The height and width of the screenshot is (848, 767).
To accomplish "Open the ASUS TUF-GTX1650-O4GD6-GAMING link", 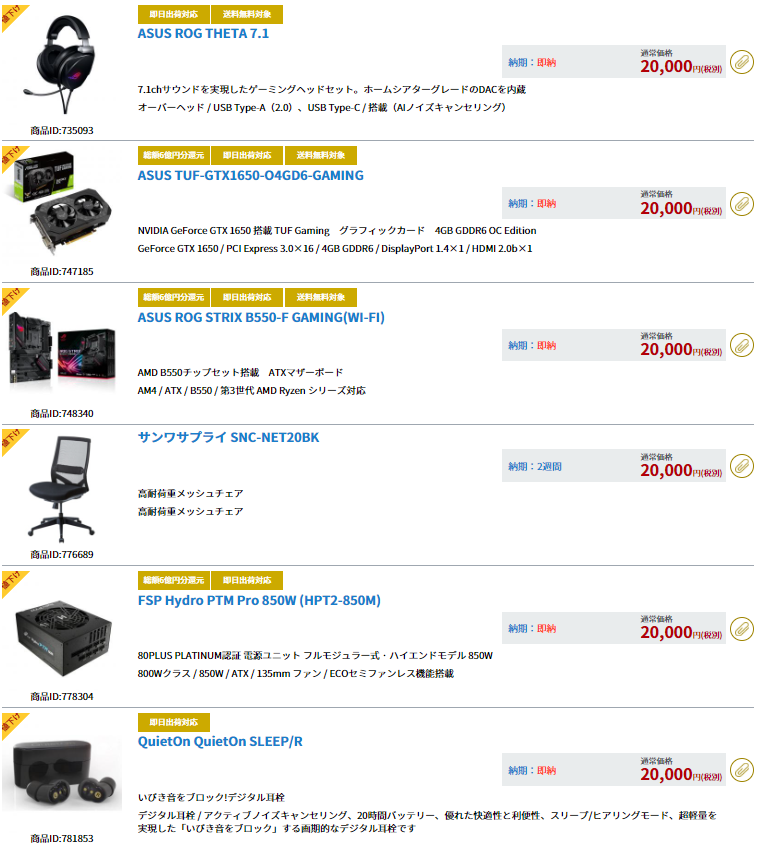I will (x=250, y=176).
